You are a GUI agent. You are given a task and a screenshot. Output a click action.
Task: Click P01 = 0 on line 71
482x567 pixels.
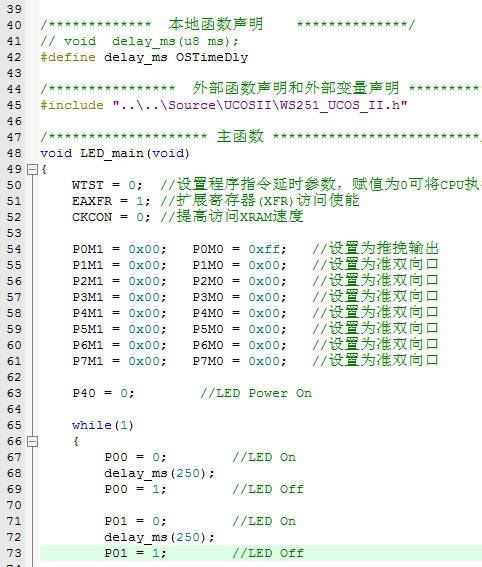click(136, 521)
